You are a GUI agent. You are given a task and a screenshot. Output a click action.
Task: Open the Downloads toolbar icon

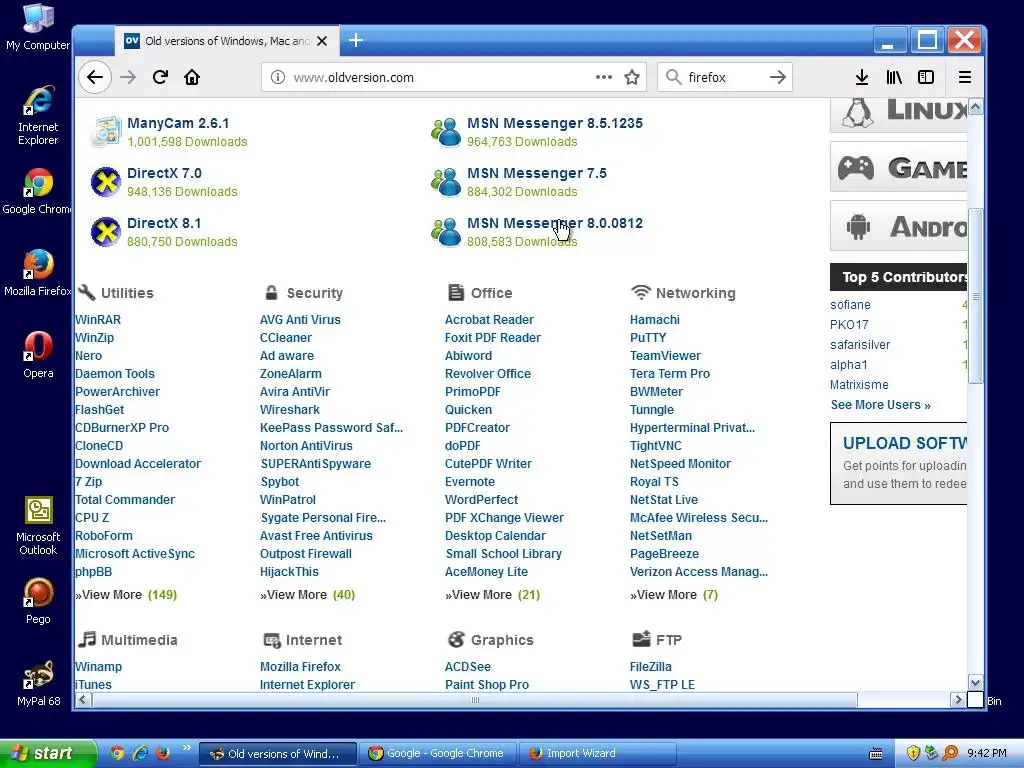pos(861,77)
